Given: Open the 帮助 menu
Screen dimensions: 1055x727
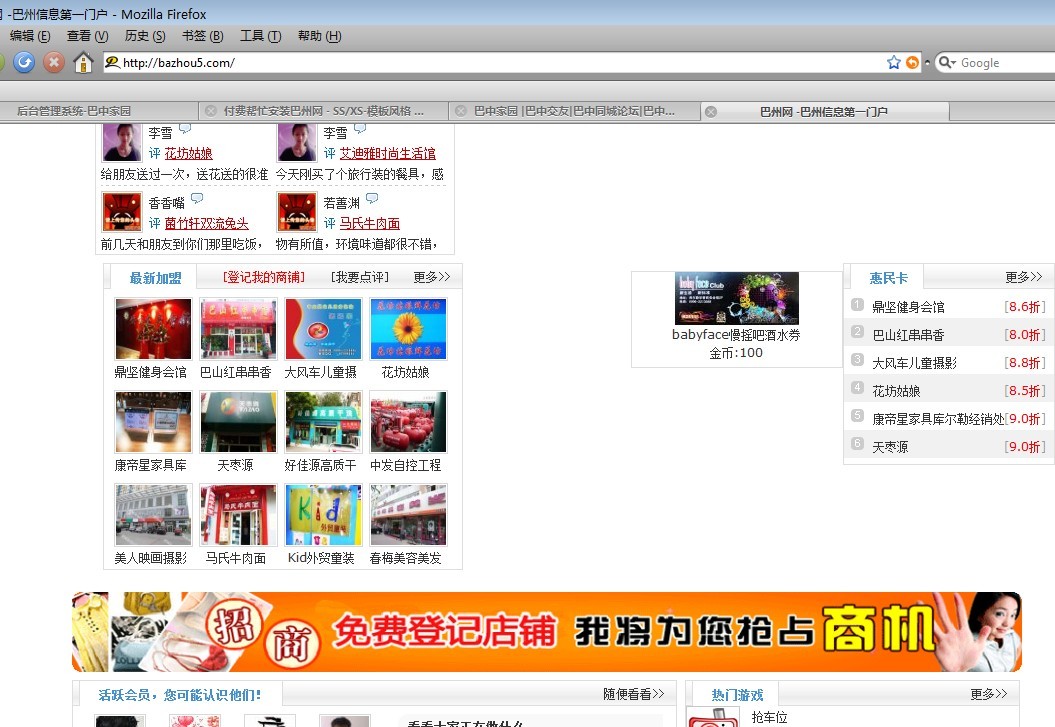Looking at the screenshot, I should point(320,36).
